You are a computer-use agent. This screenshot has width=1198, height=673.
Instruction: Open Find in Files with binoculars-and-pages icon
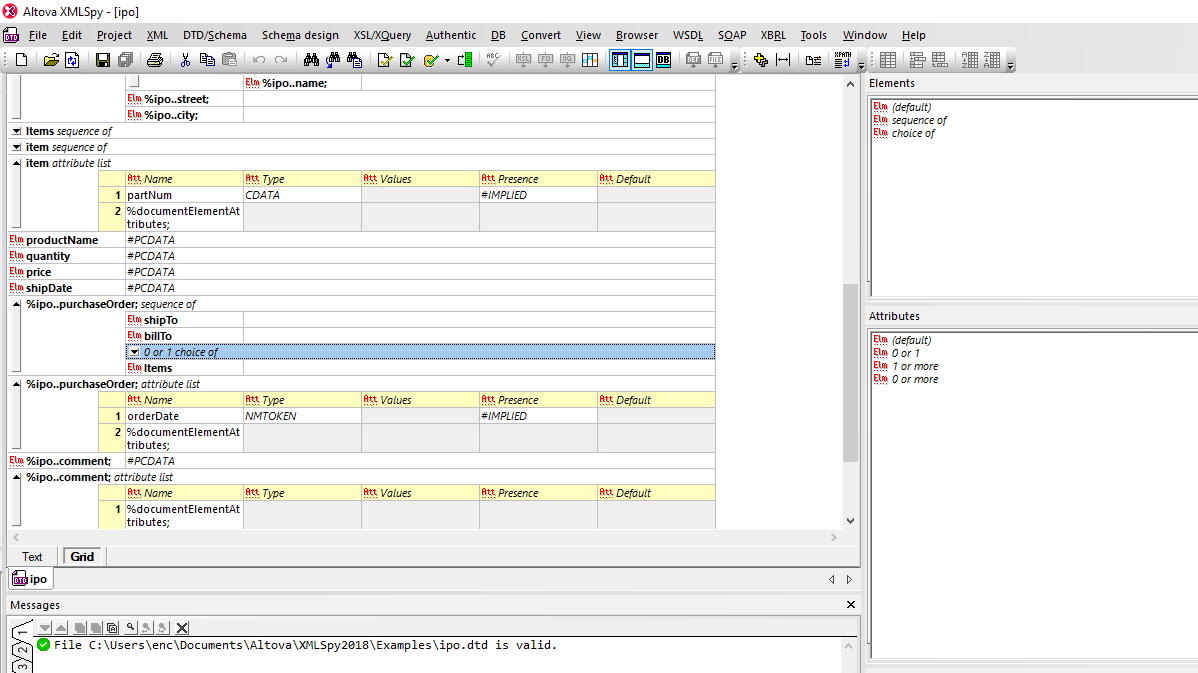tap(355, 60)
